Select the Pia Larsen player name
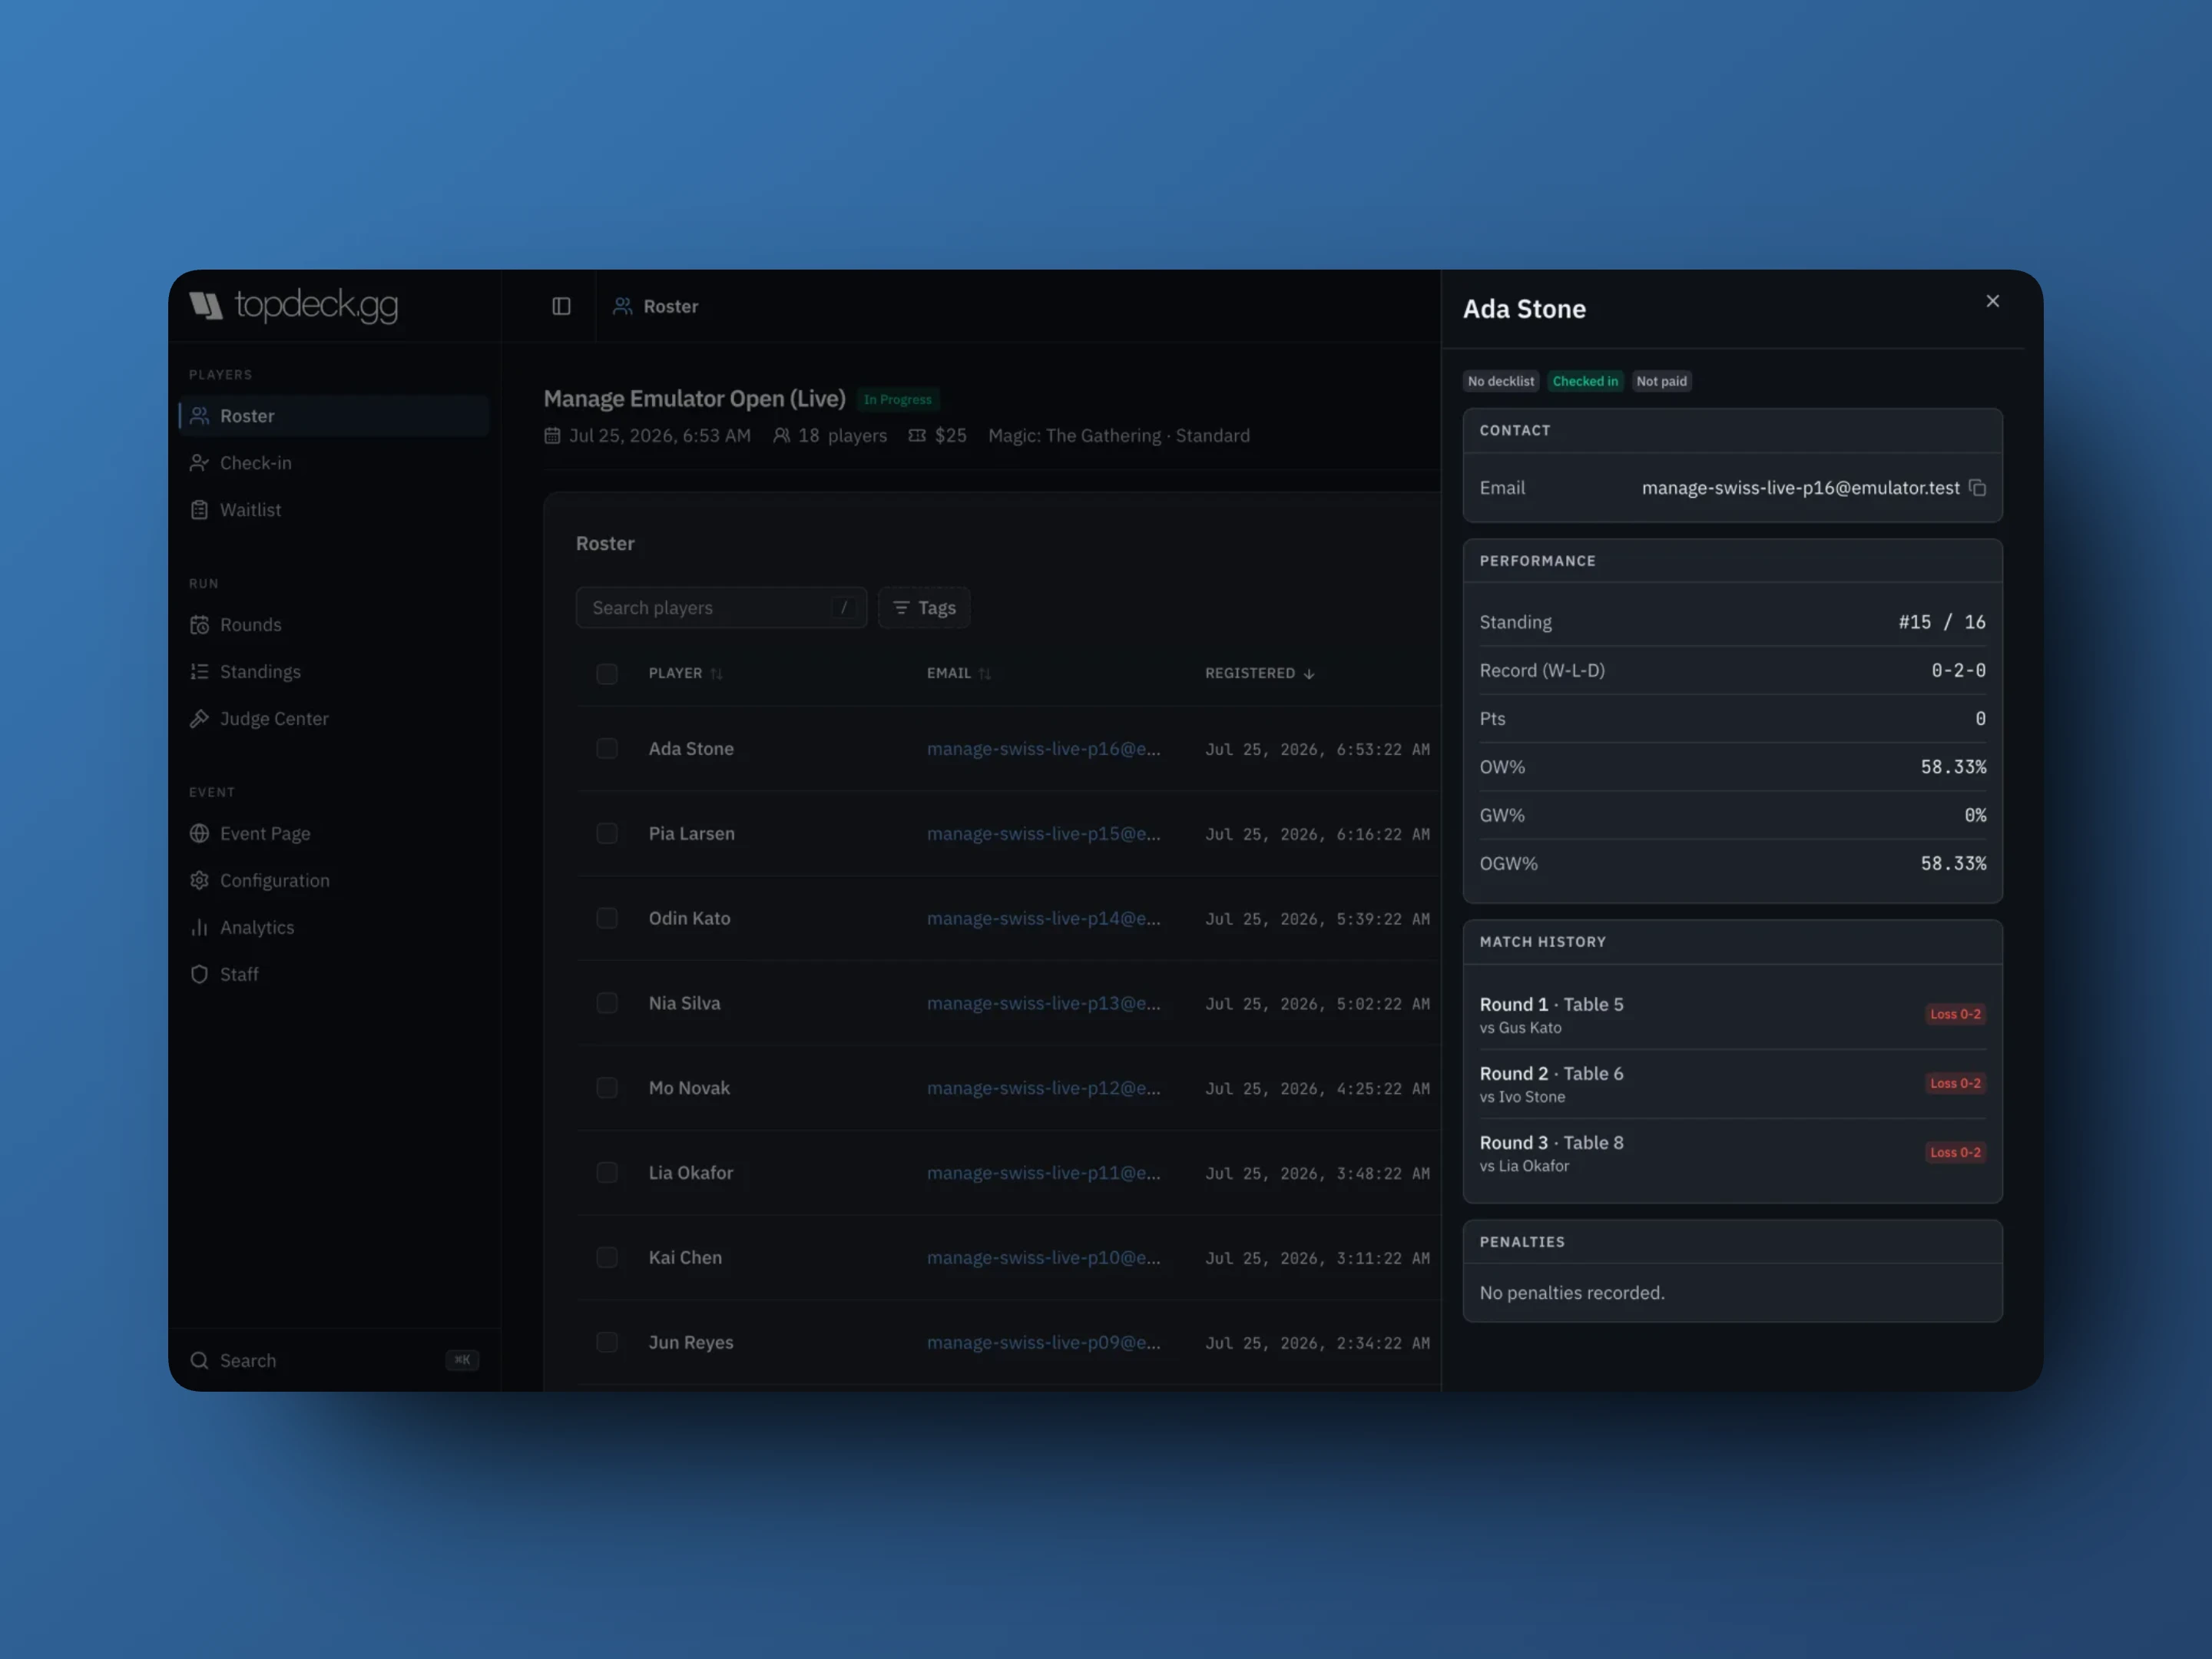Viewport: 2212px width, 1659px height. pyautogui.click(x=691, y=834)
